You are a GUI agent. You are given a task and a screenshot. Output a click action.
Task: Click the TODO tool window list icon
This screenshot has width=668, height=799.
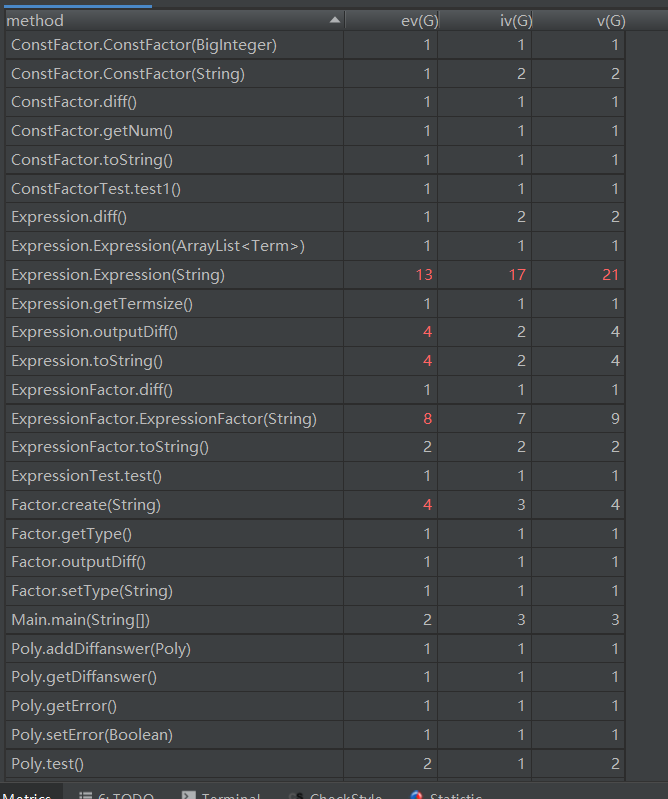tap(84, 796)
